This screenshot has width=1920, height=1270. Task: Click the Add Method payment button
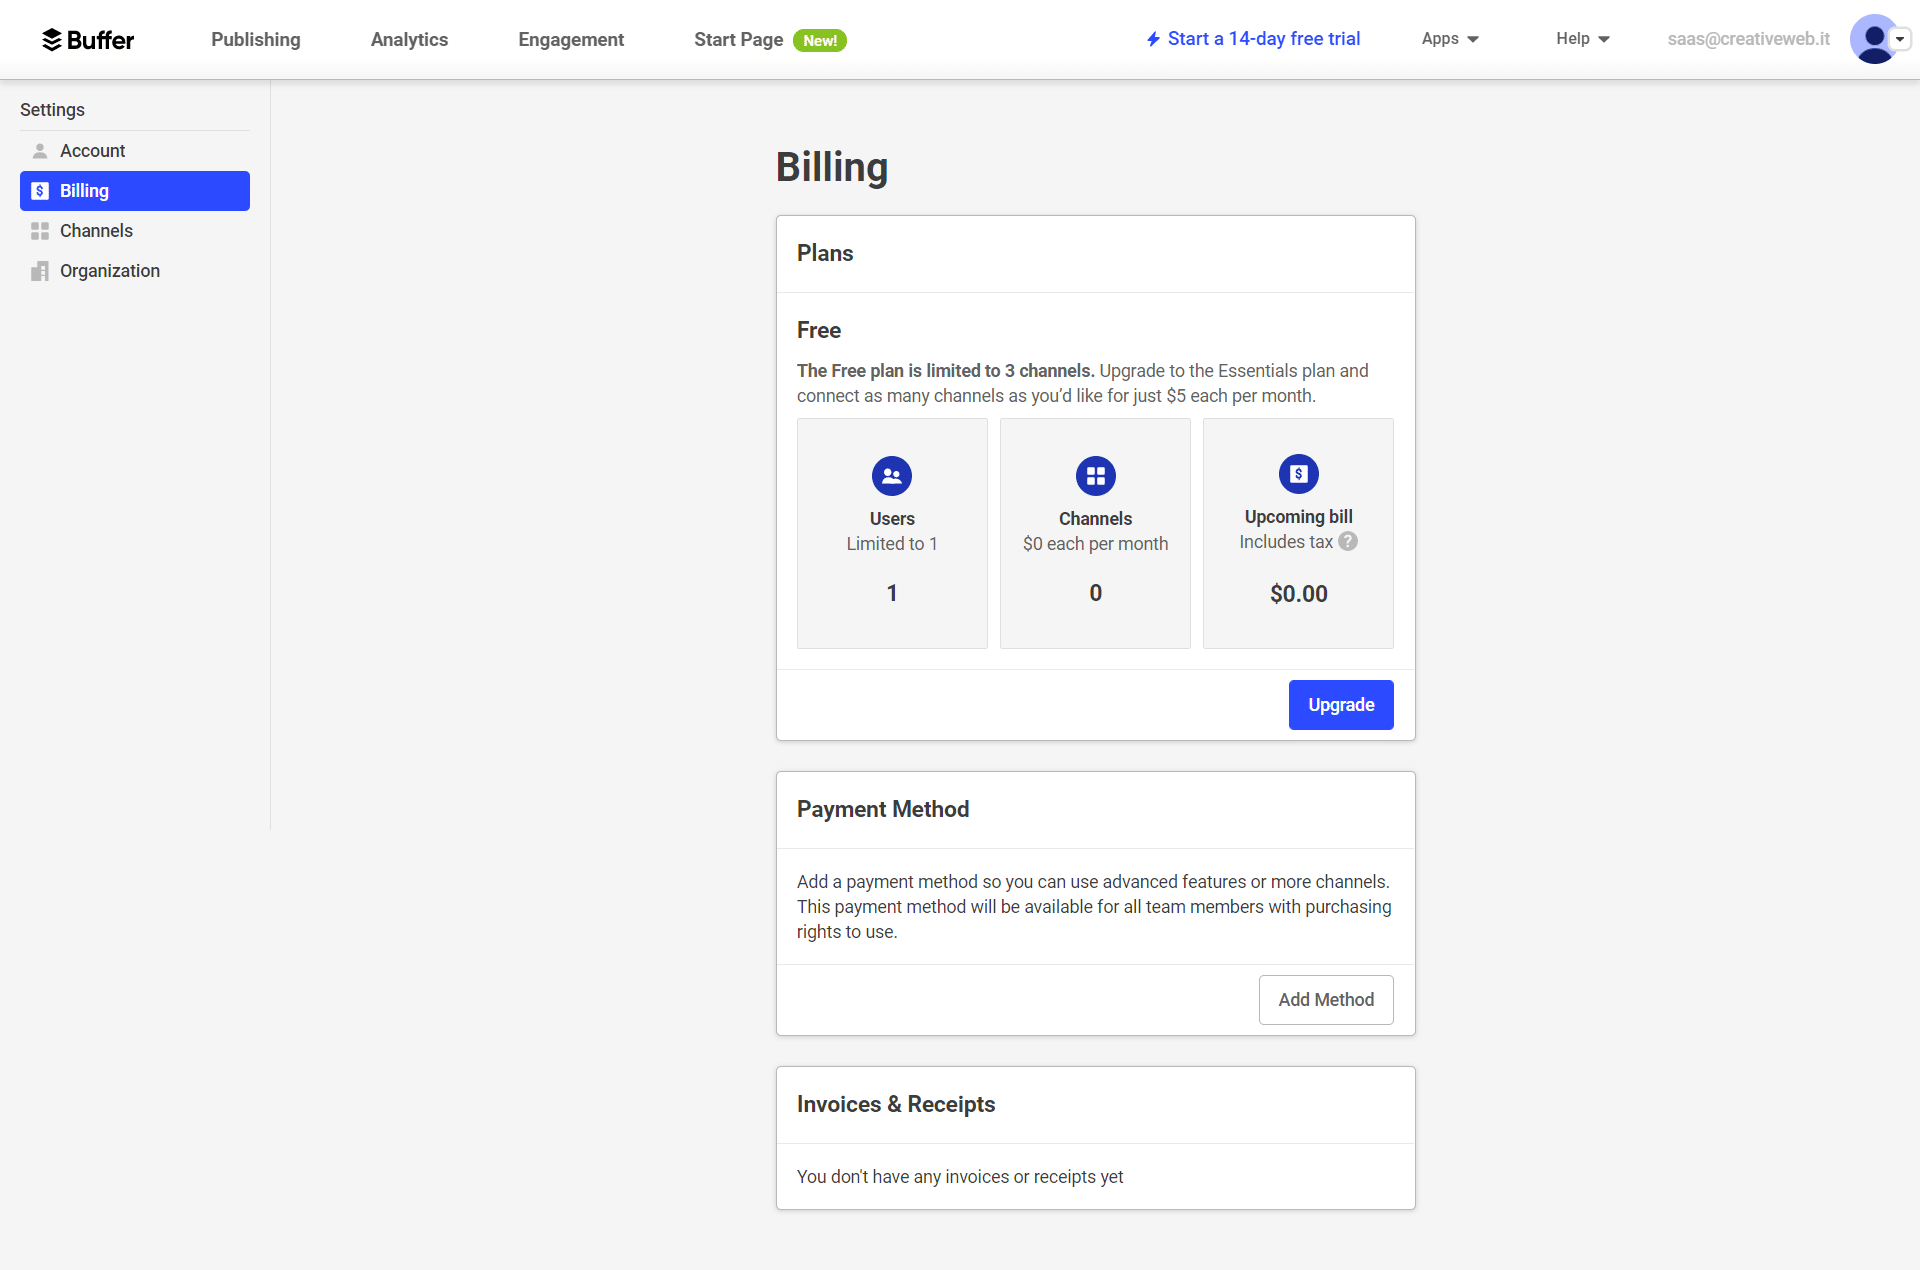[1325, 1001]
